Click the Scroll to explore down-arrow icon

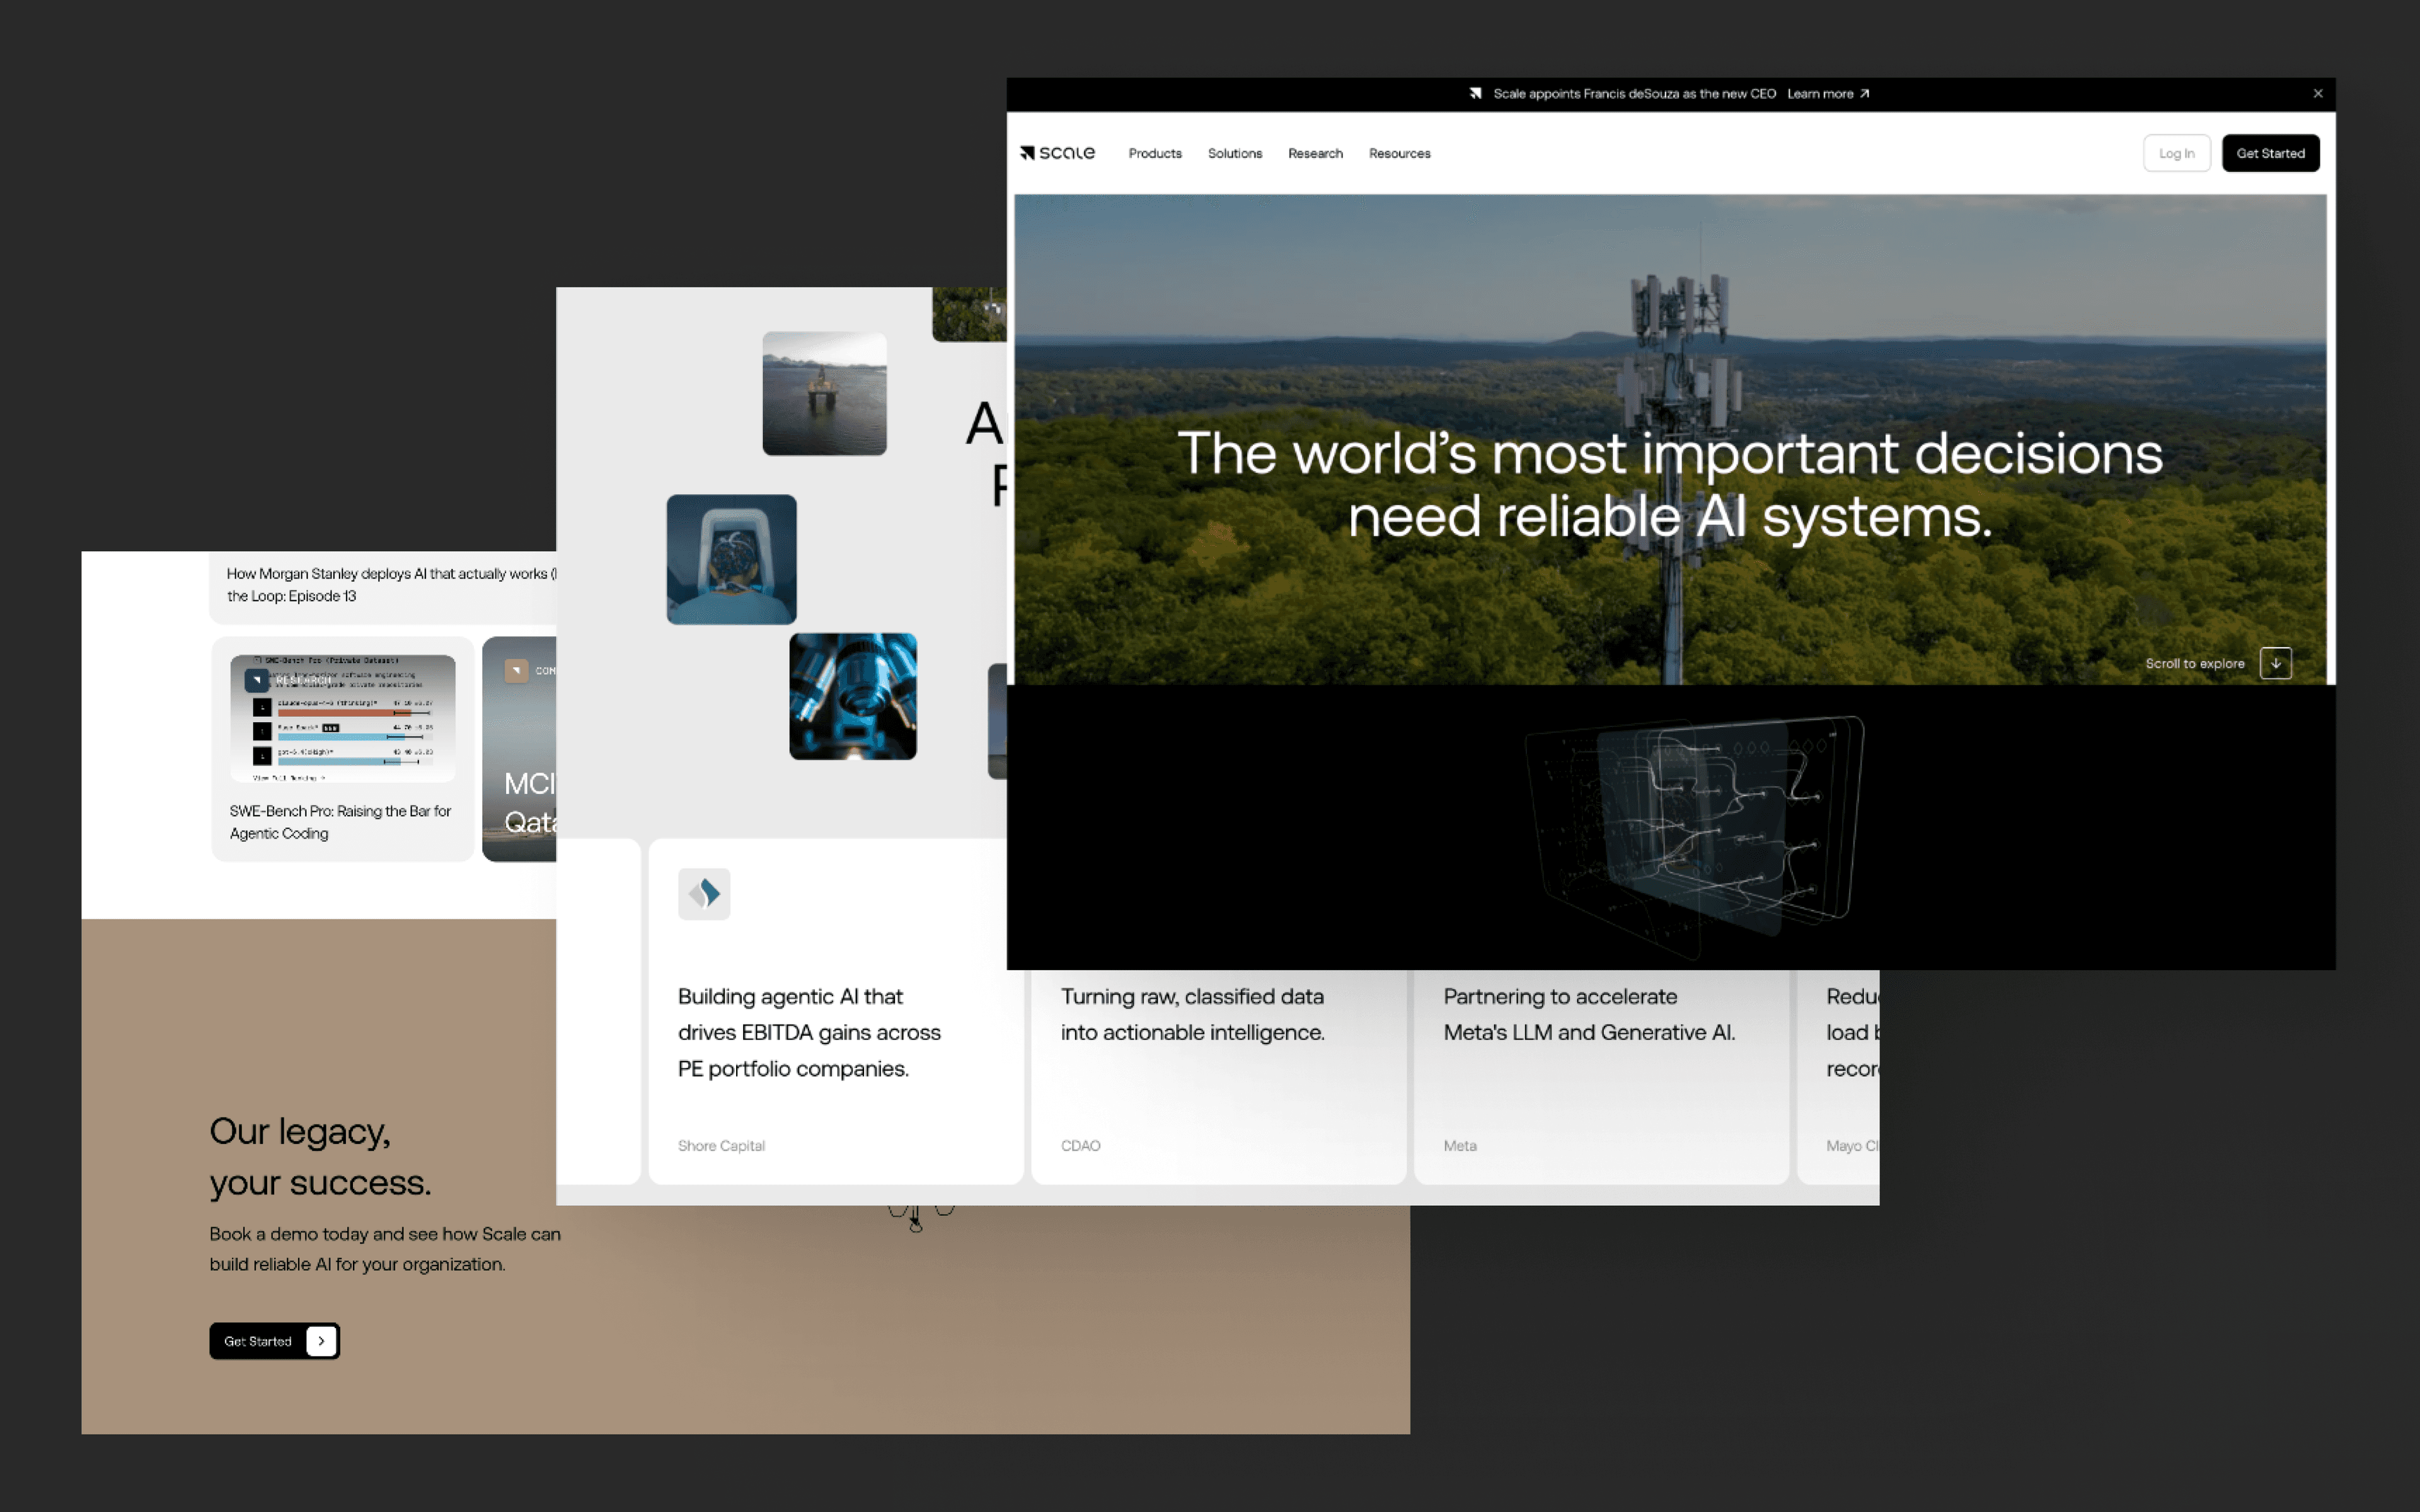(2276, 663)
